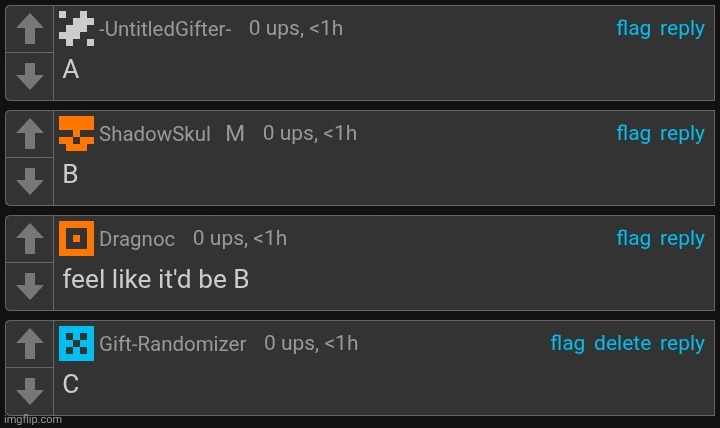Visit ShadowSkul's profile via username
This screenshot has height=428, width=720.
tap(155, 135)
